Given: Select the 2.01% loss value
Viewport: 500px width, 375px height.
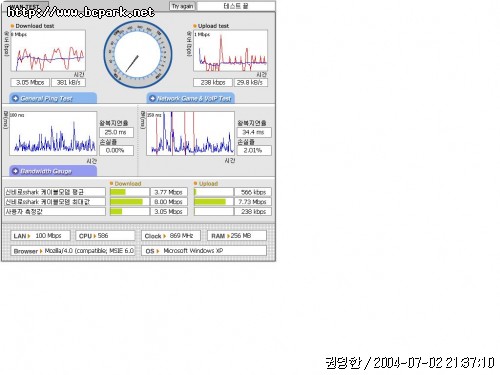Looking at the screenshot, I should pyautogui.click(x=254, y=150).
